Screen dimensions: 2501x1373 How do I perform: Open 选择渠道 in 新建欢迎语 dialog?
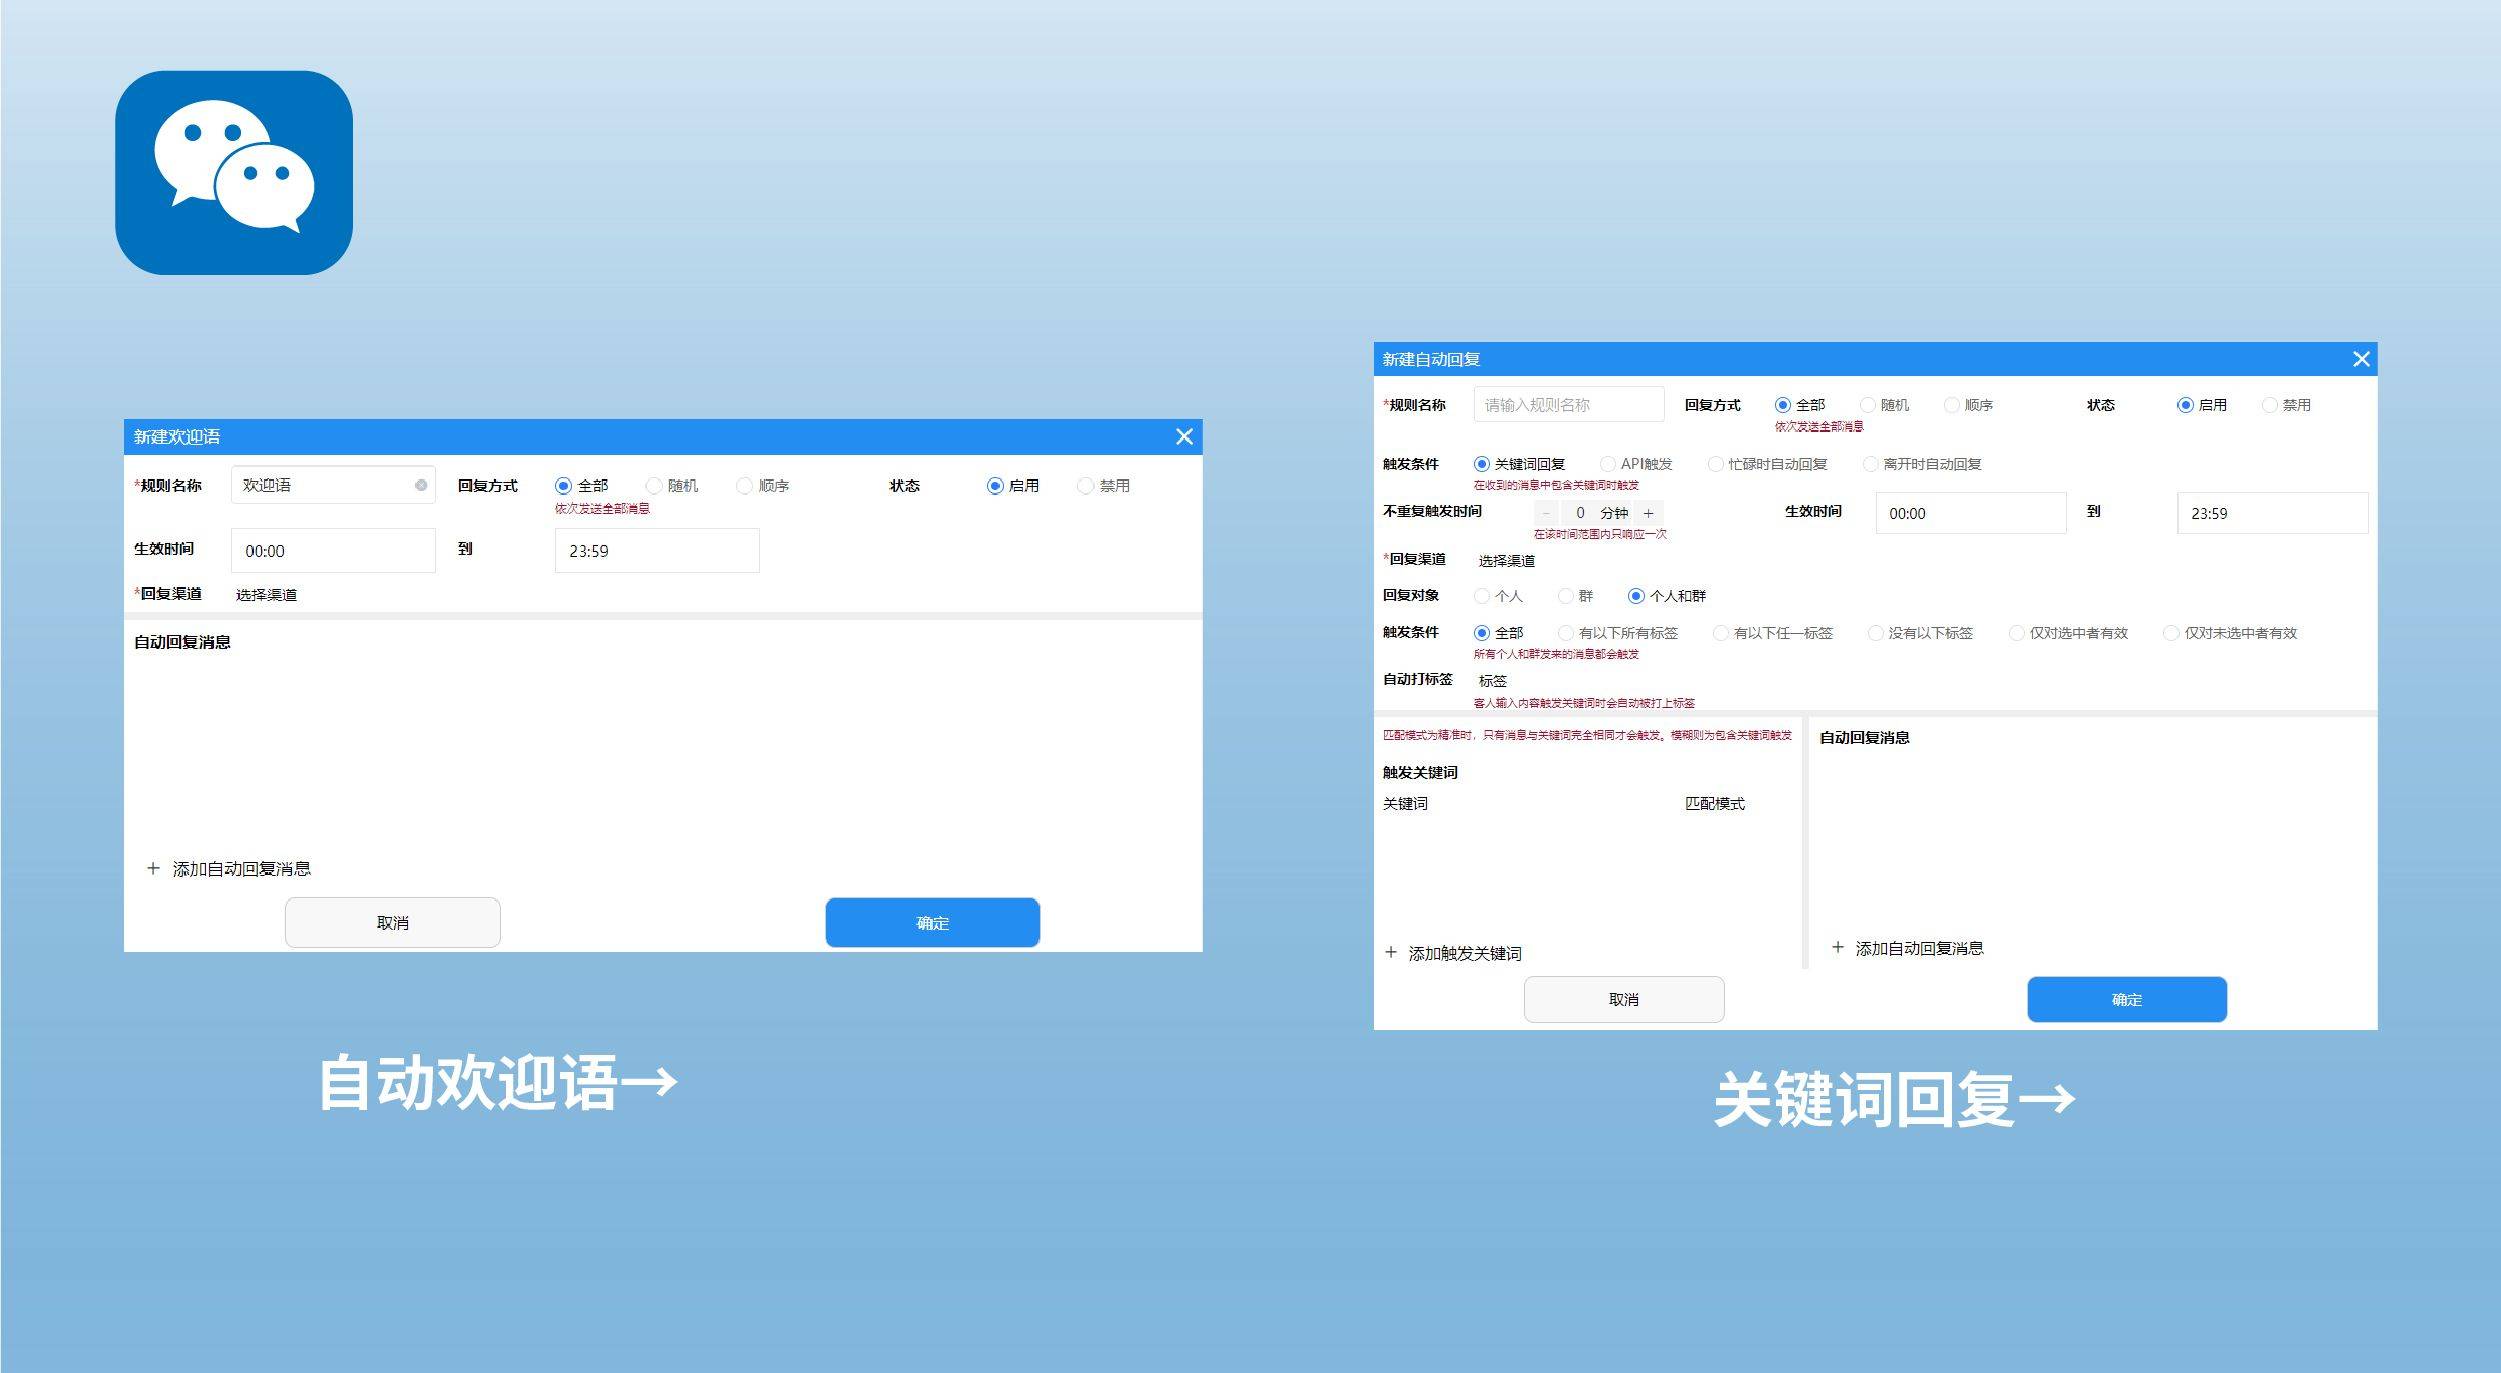tap(266, 595)
